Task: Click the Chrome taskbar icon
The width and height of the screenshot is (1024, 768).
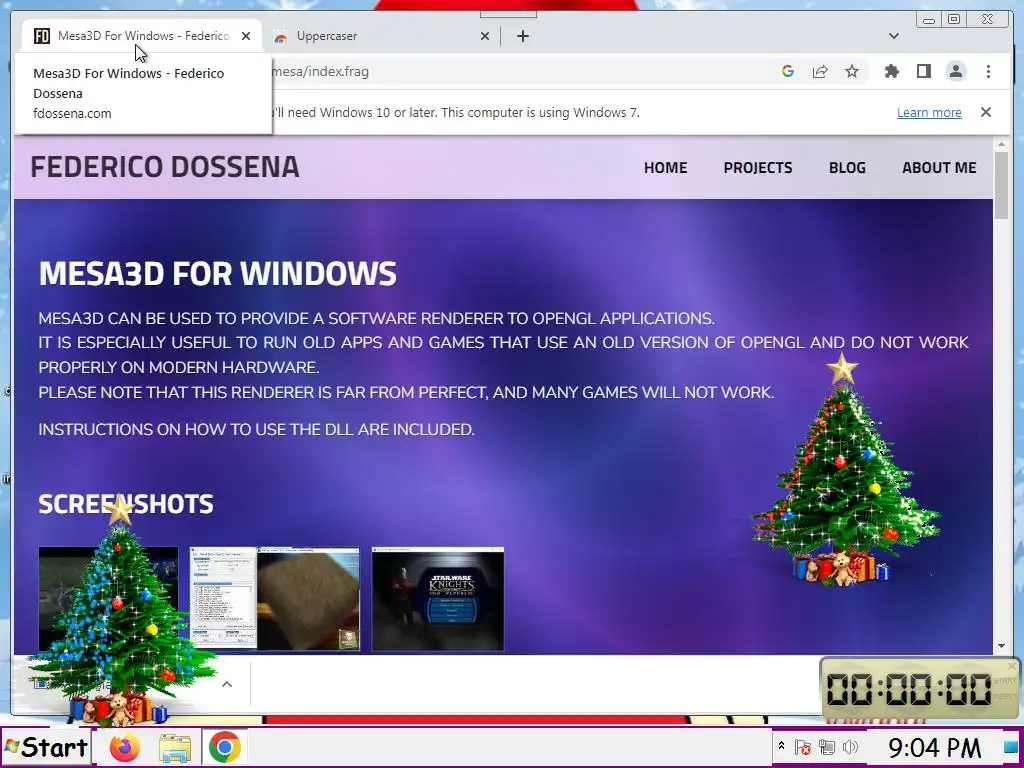Action: pos(225,747)
